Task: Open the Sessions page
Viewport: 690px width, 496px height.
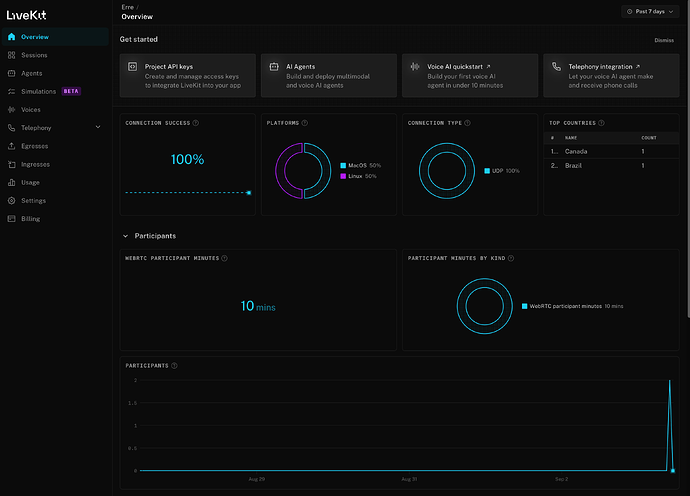Action: (x=55, y=55)
